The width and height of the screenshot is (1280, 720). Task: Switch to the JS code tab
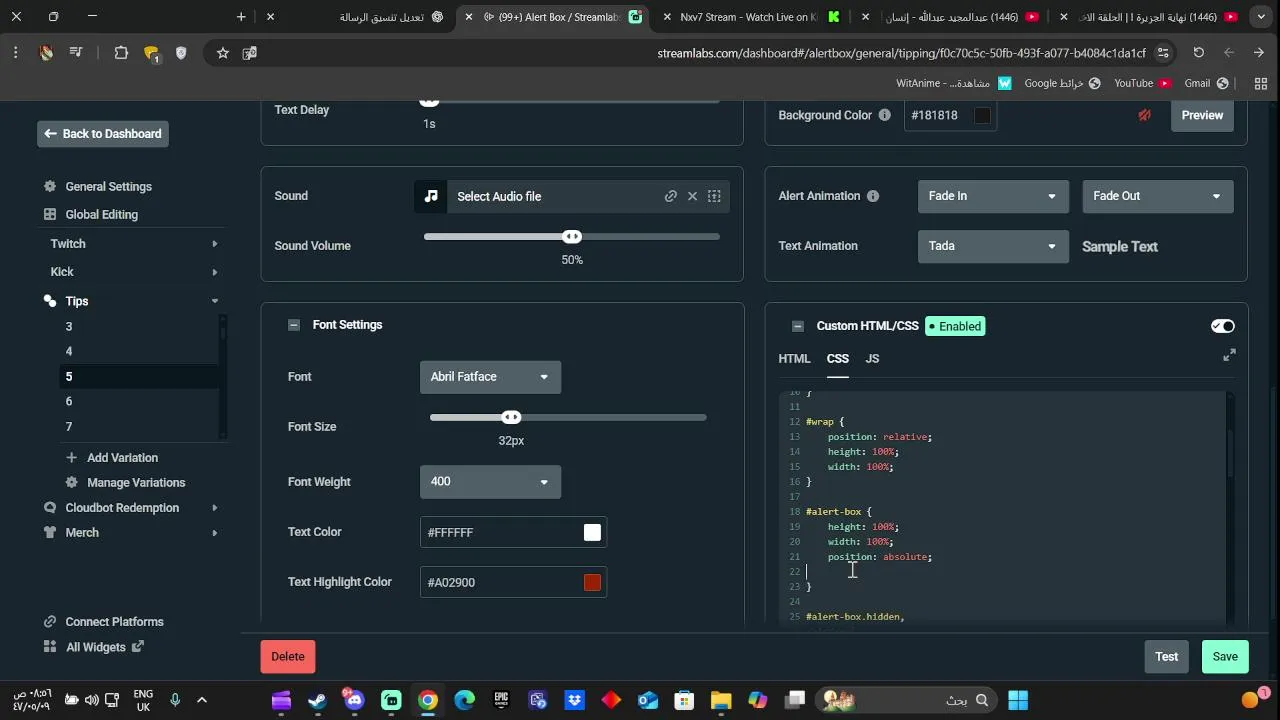coord(872,359)
